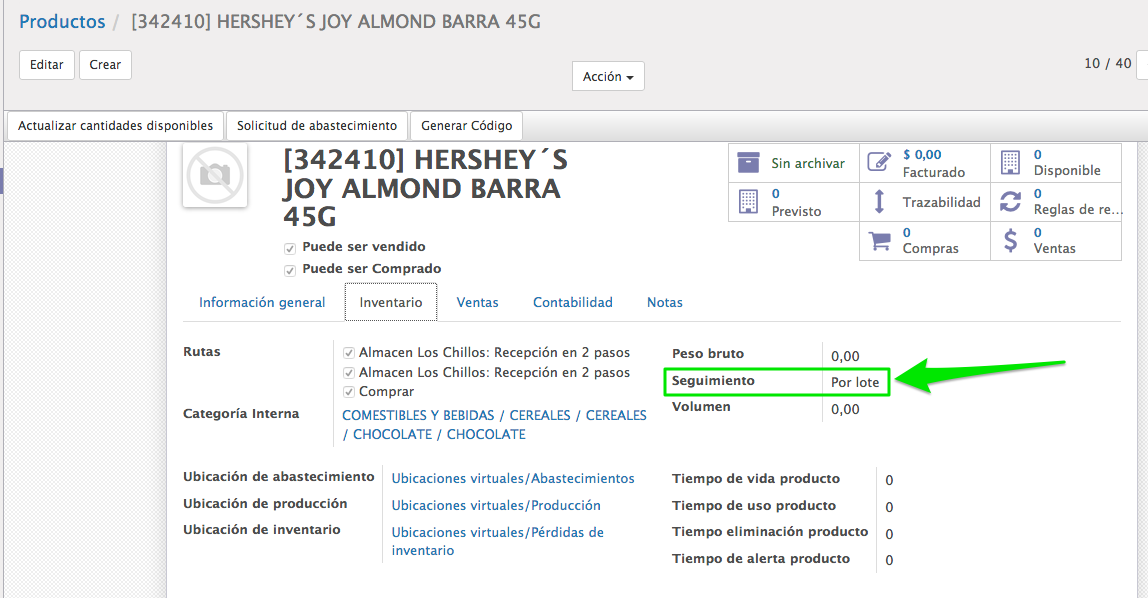This screenshot has width=1148, height=598.
Task: Open Ubicaciones virtuales/Producción link
Action: (x=496, y=505)
